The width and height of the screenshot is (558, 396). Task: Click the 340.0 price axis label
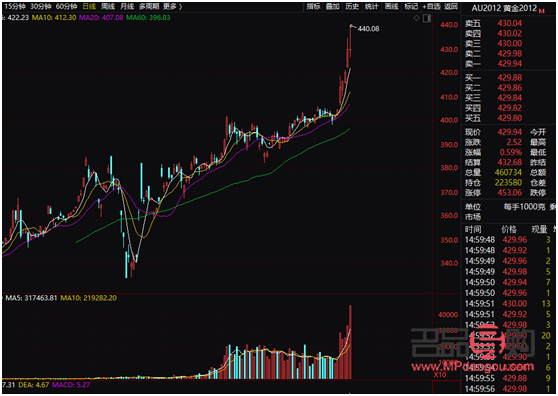click(x=449, y=263)
